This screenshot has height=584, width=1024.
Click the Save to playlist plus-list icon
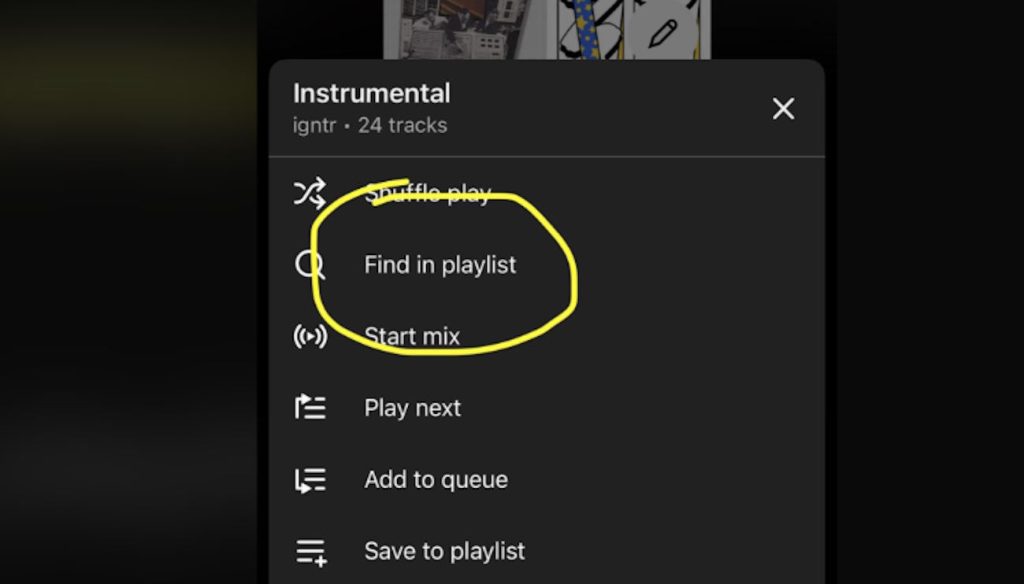pyautogui.click(x=310, y=551)
